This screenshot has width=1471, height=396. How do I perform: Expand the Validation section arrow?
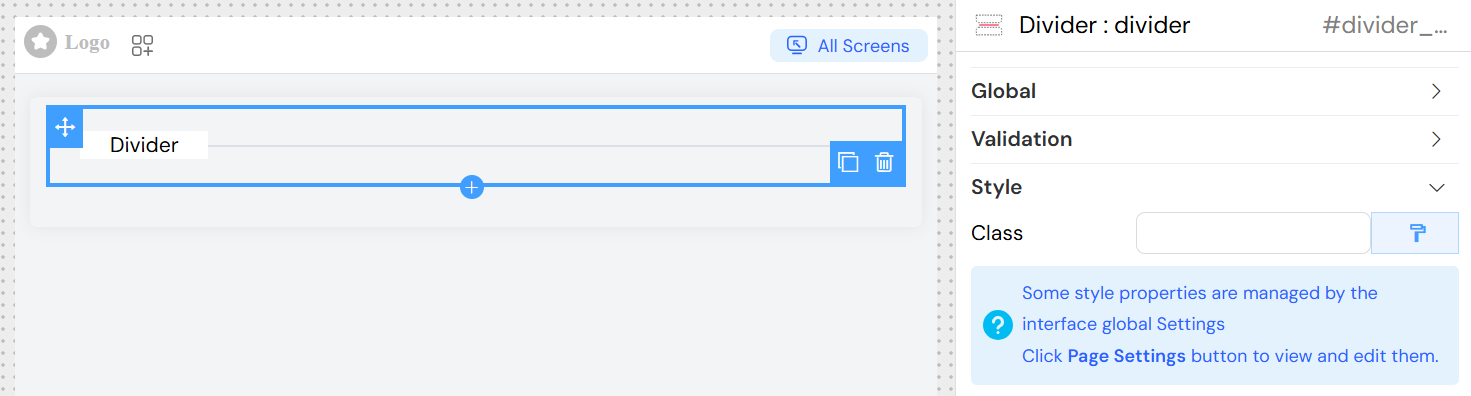(1437, 139)
